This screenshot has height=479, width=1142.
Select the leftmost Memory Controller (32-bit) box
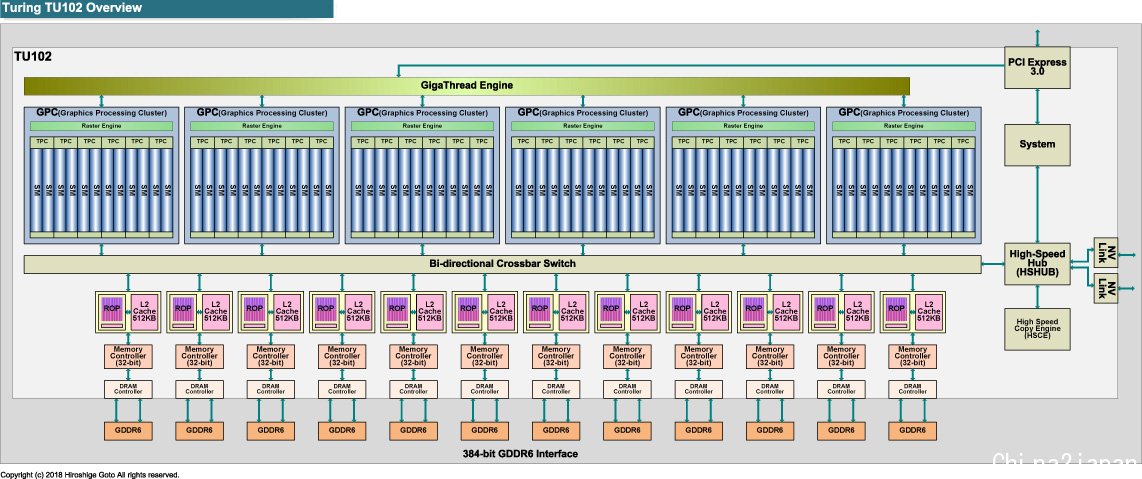coord(128,356)
